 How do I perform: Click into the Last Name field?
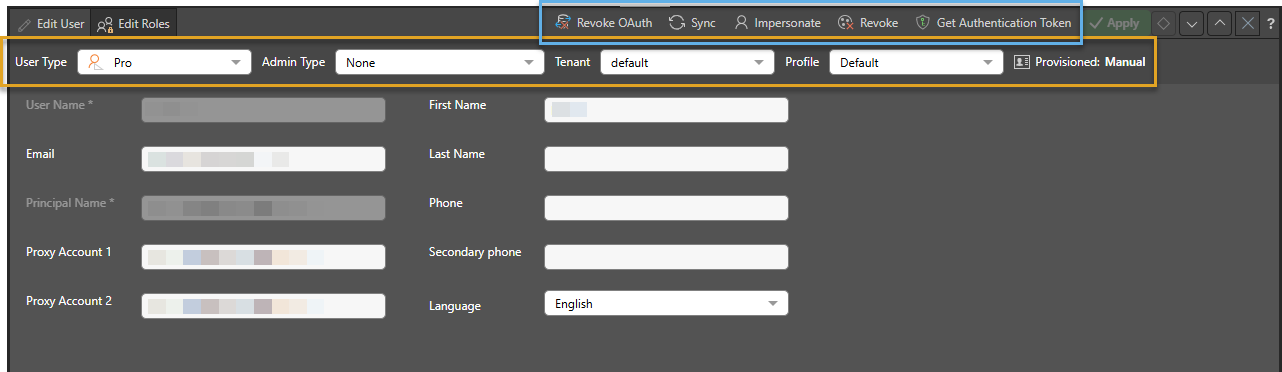coord(666,159)
